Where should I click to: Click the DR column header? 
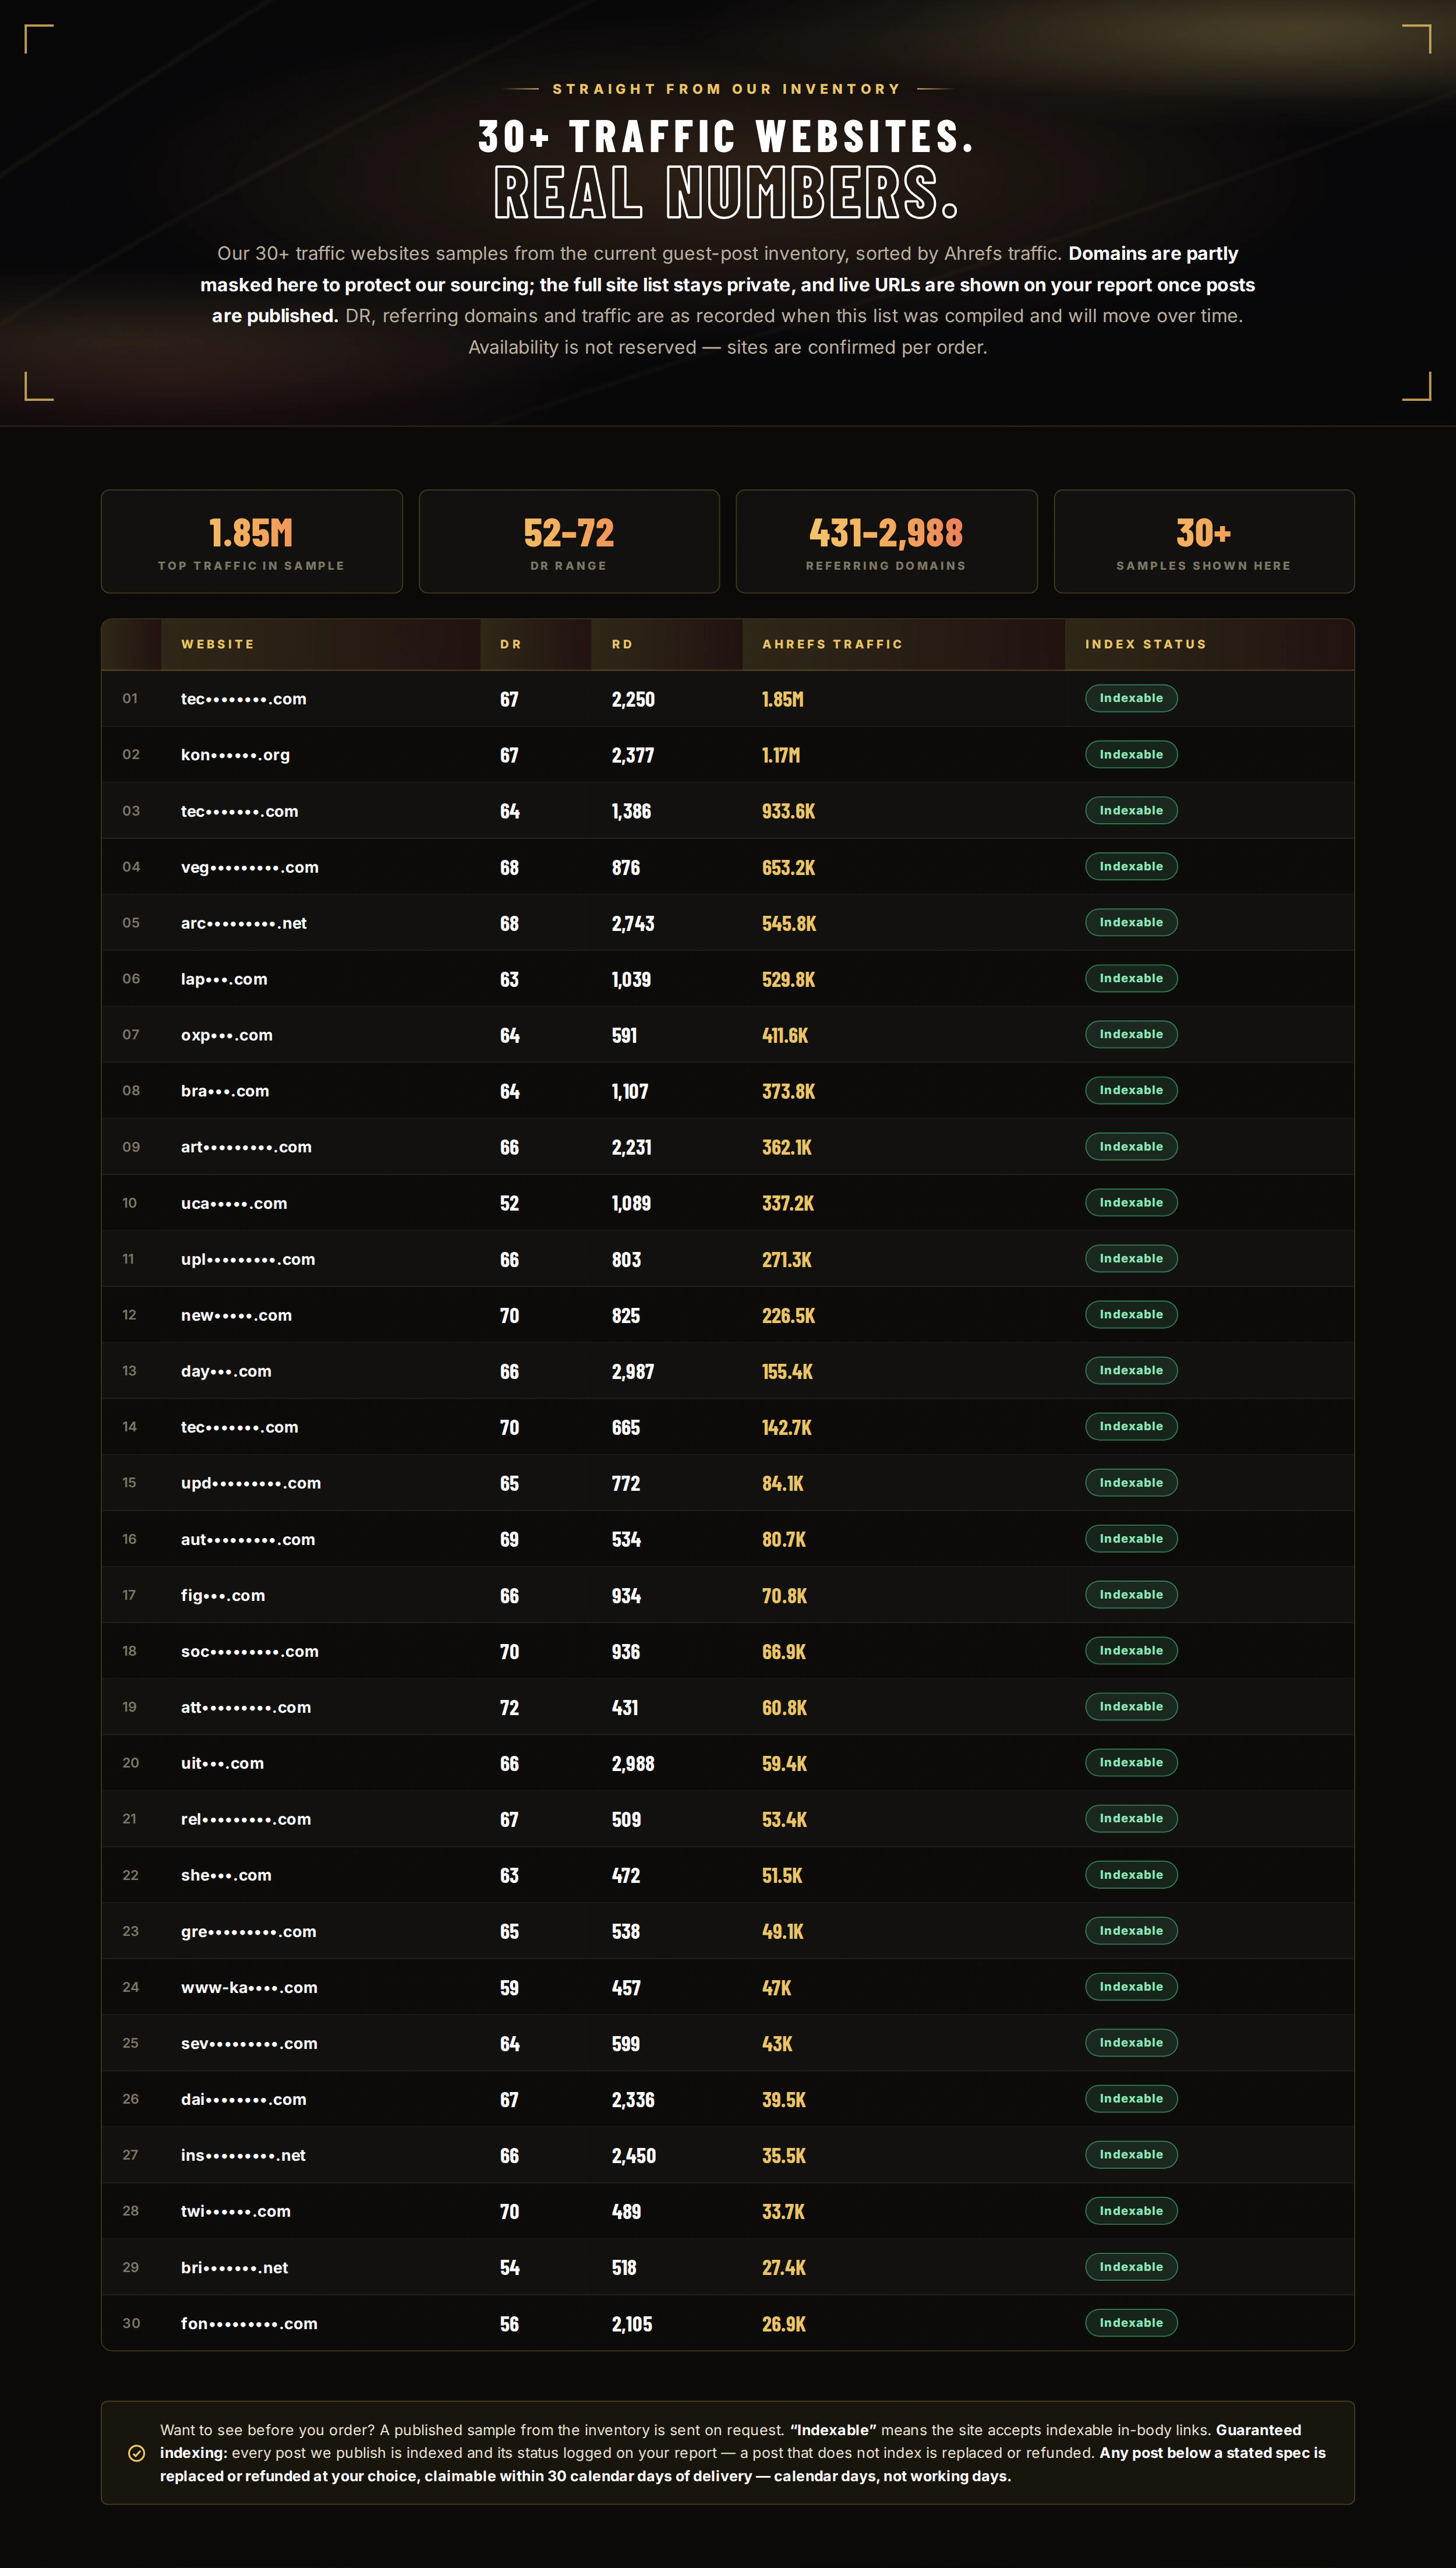(x=511, y=644)
